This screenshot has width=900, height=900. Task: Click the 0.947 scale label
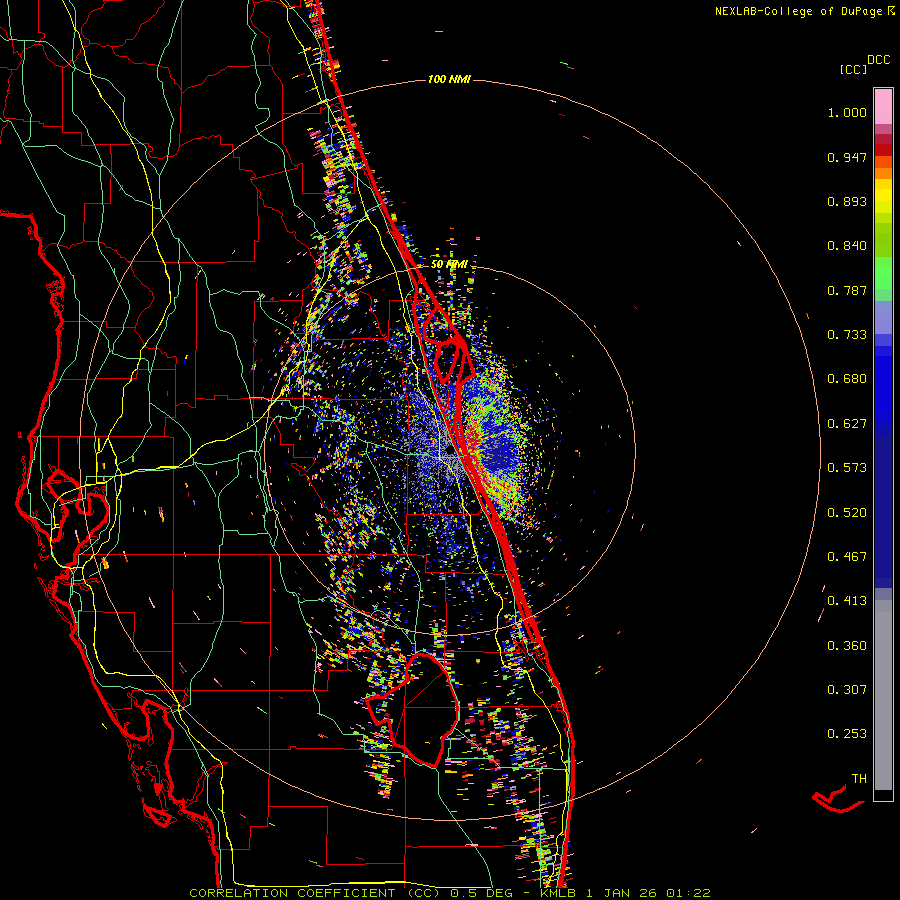847,157
